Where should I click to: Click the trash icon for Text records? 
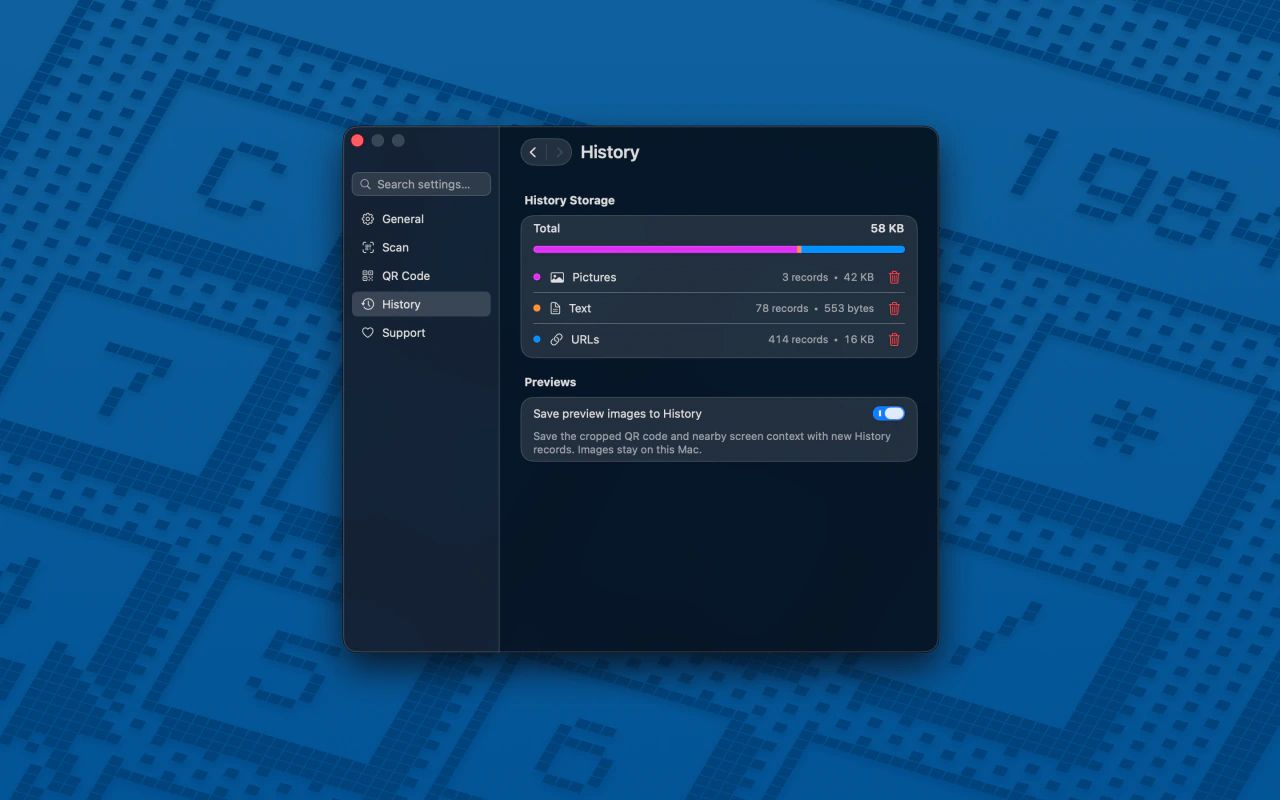(x=894, y=308)
